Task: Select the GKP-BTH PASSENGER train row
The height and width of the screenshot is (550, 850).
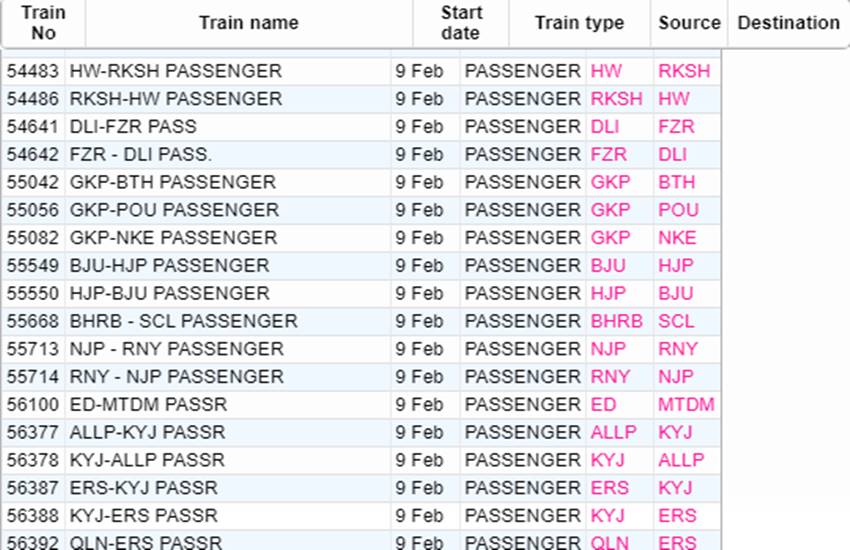Action: [361, 182]
